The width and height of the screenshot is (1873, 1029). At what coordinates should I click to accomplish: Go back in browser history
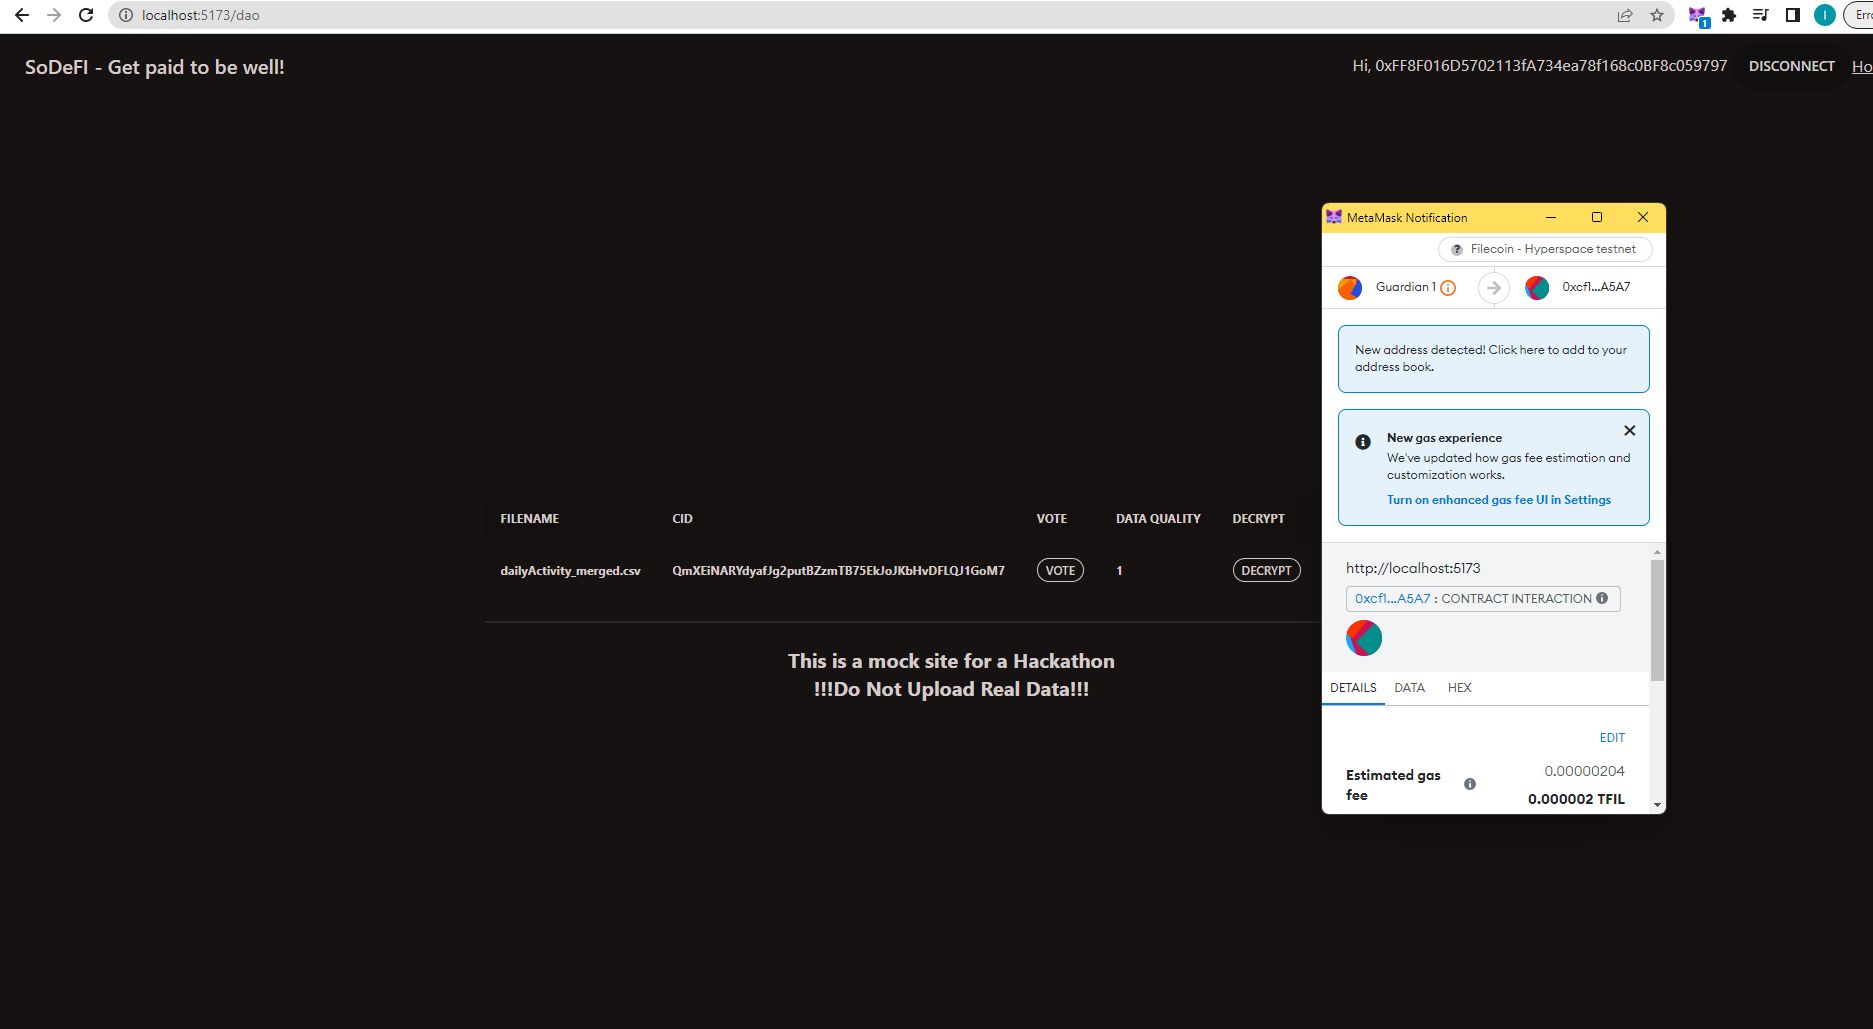click(22, 15)
